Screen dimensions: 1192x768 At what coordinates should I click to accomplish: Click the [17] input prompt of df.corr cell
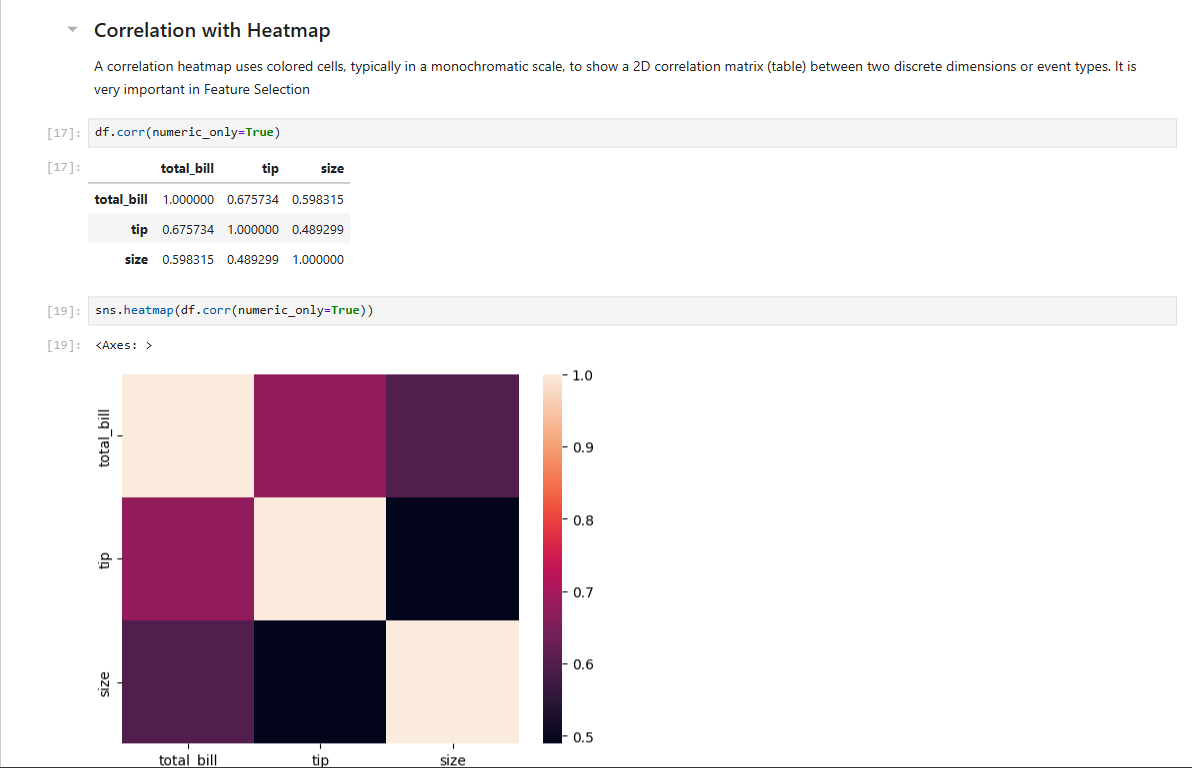click(x=64, y=133)
